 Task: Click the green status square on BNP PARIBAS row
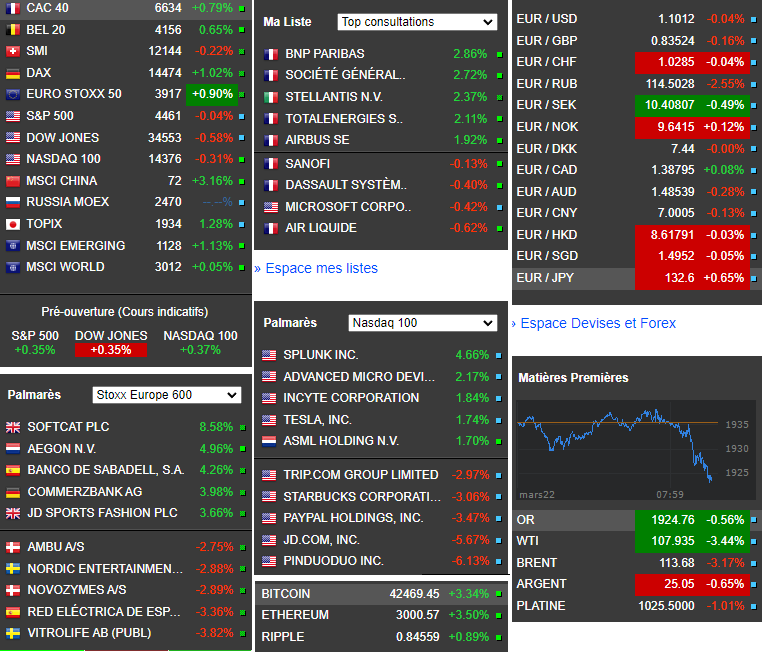pyautogui.click(x=500, y=54)
